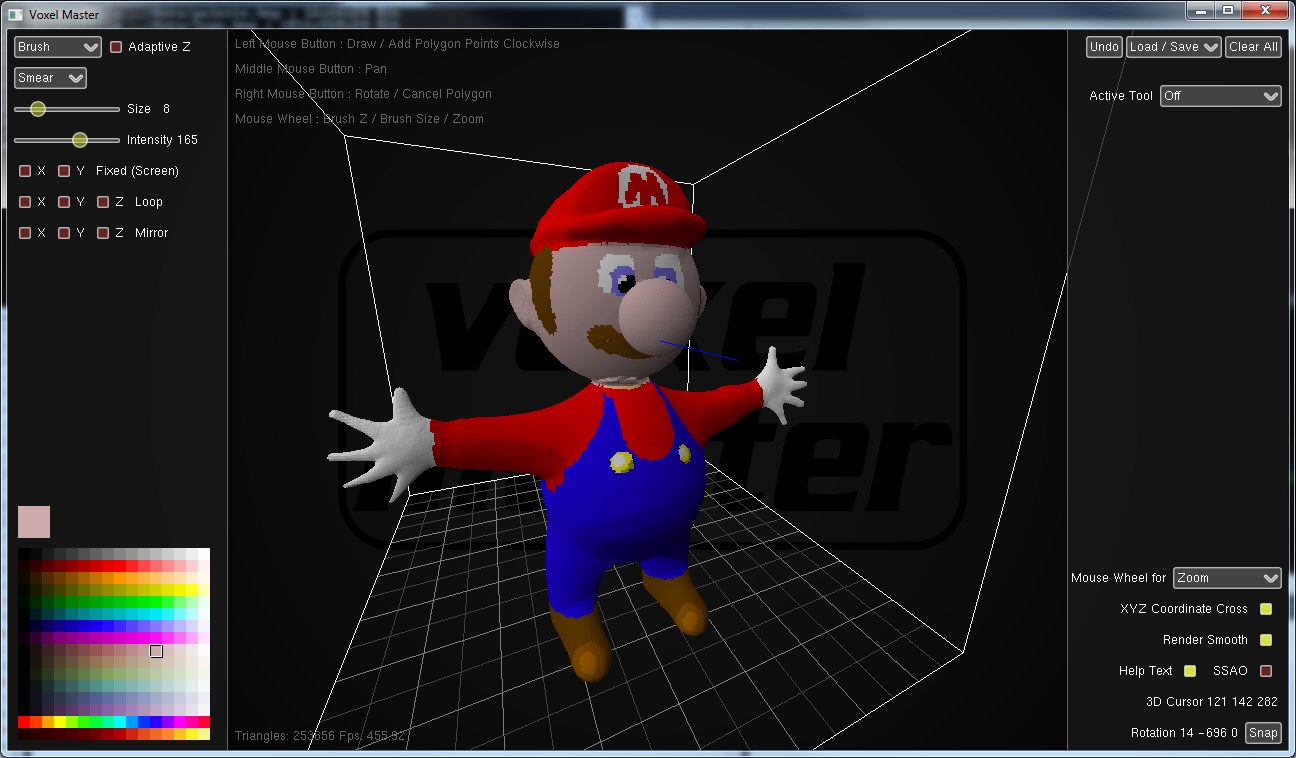Screen dimensions: 1296x758
Task: Enable SSAO rendering
Action: [x=1266, y=670]
